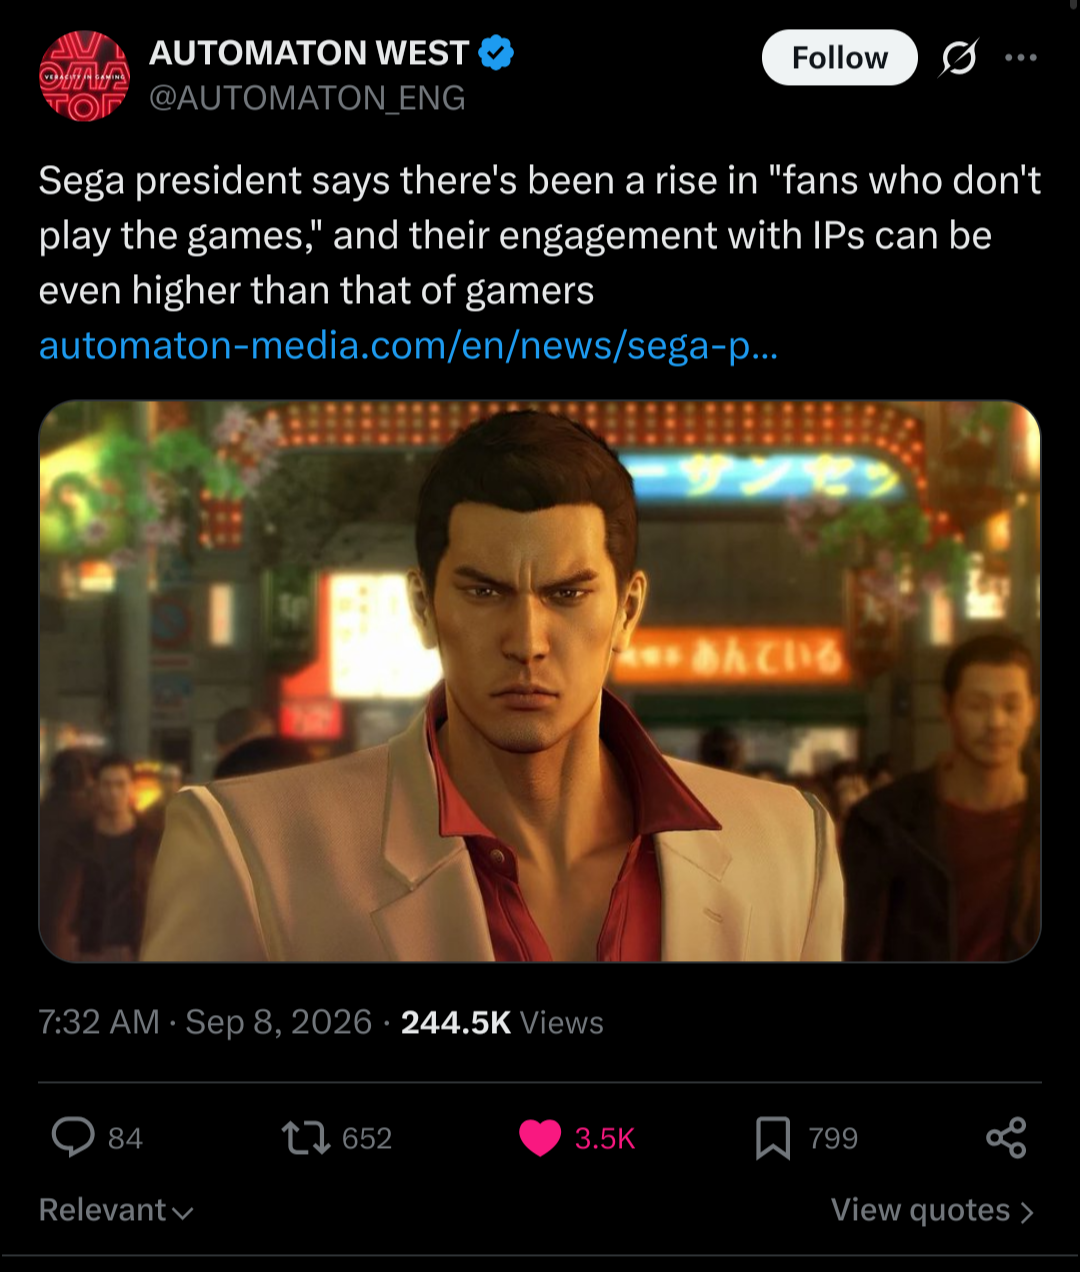This screenshot has width=1080, height=1272.
Task: Tap the repost arrows icon
Action: (x=305, y=1138)
